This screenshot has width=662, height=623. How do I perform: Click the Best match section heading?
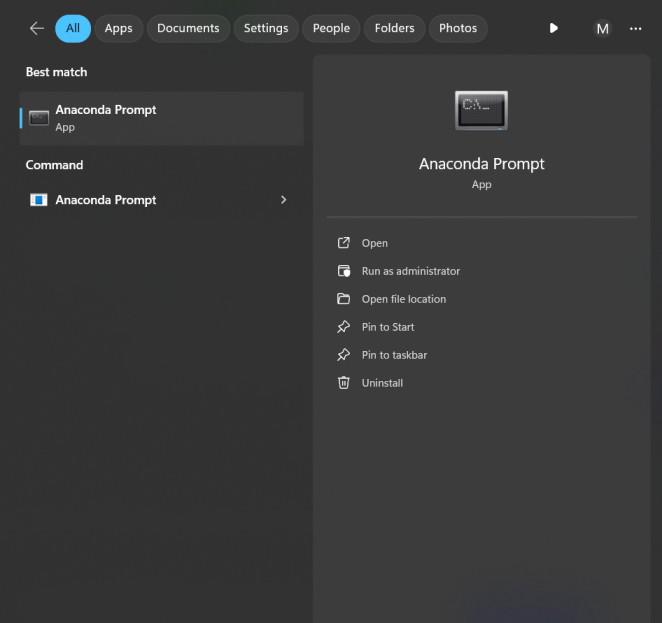click(x=56, y=72)
